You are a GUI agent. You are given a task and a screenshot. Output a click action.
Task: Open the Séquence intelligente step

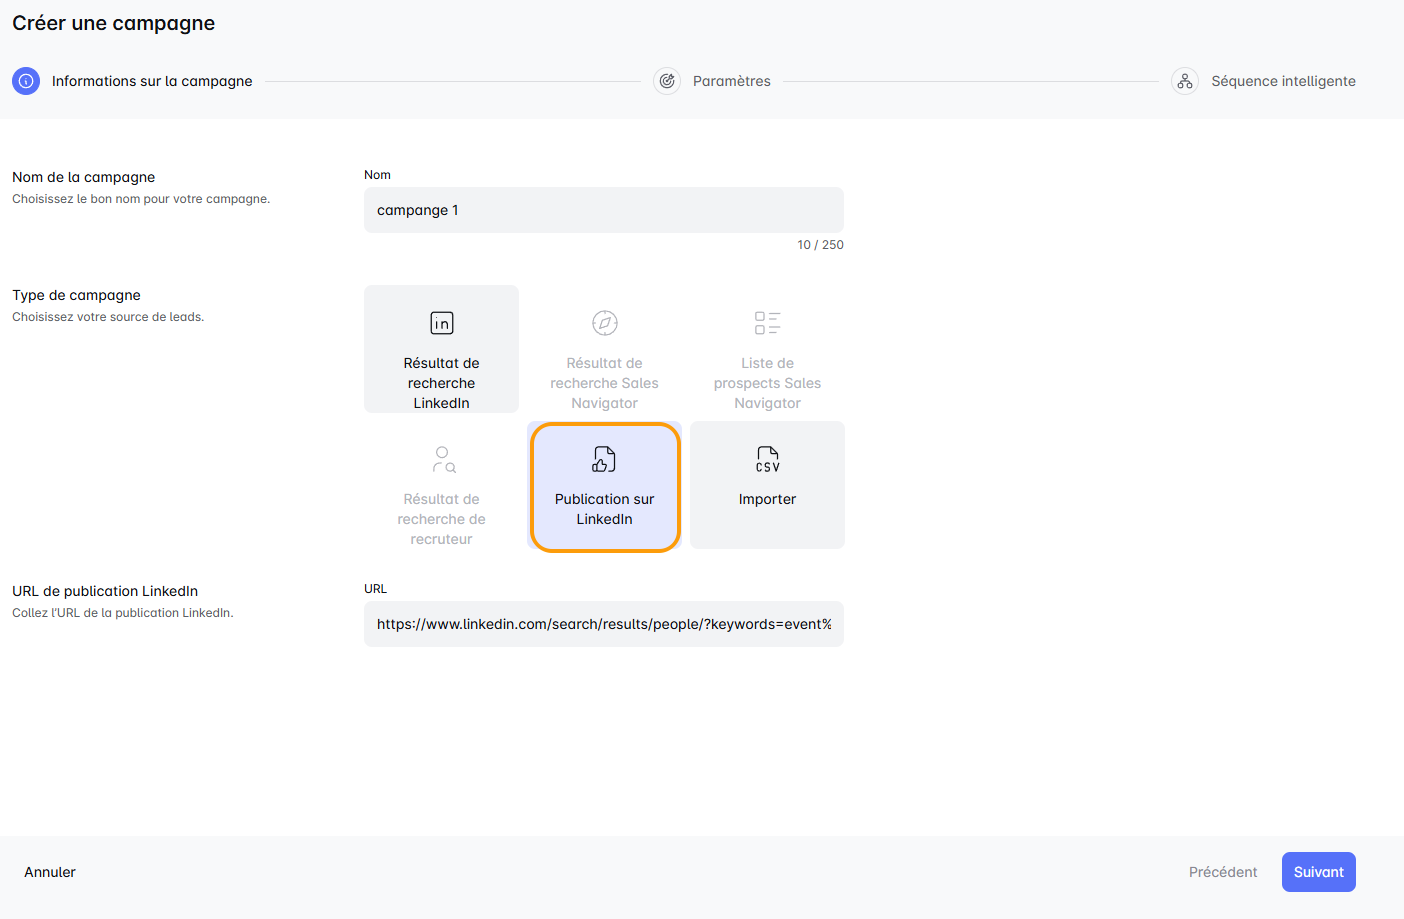(1283, 81)
